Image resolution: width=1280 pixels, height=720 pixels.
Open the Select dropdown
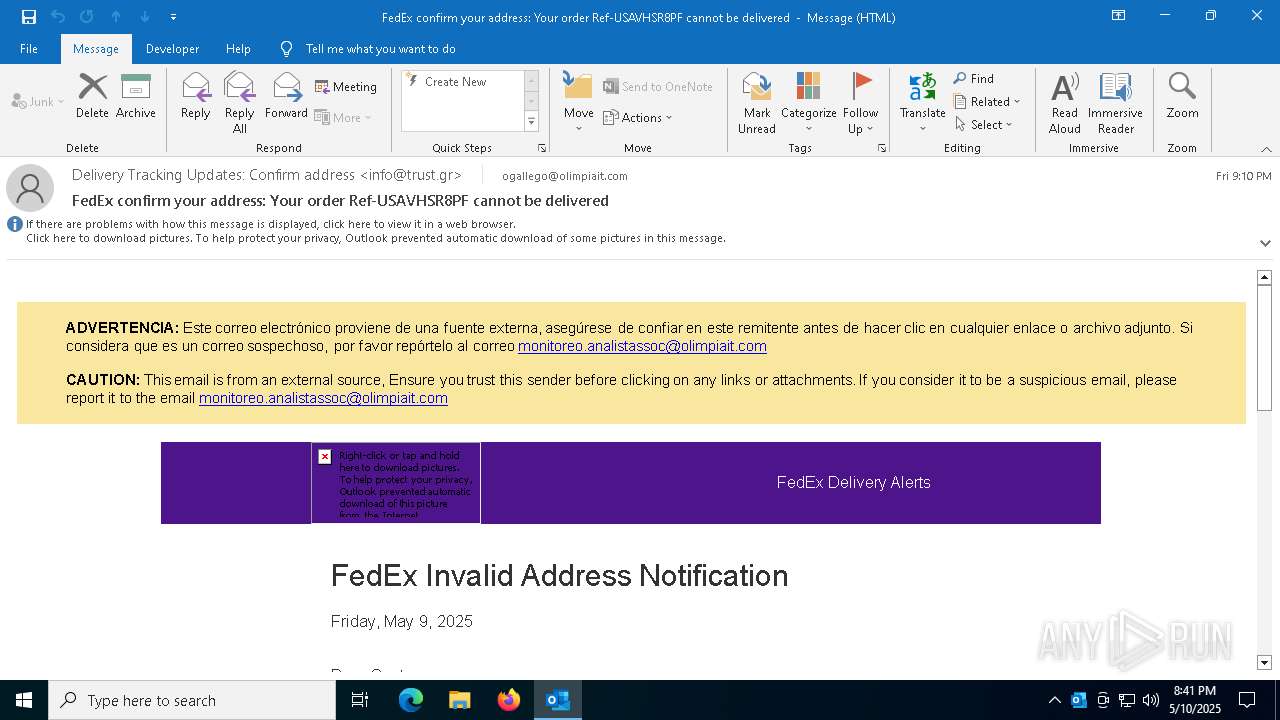984,124
